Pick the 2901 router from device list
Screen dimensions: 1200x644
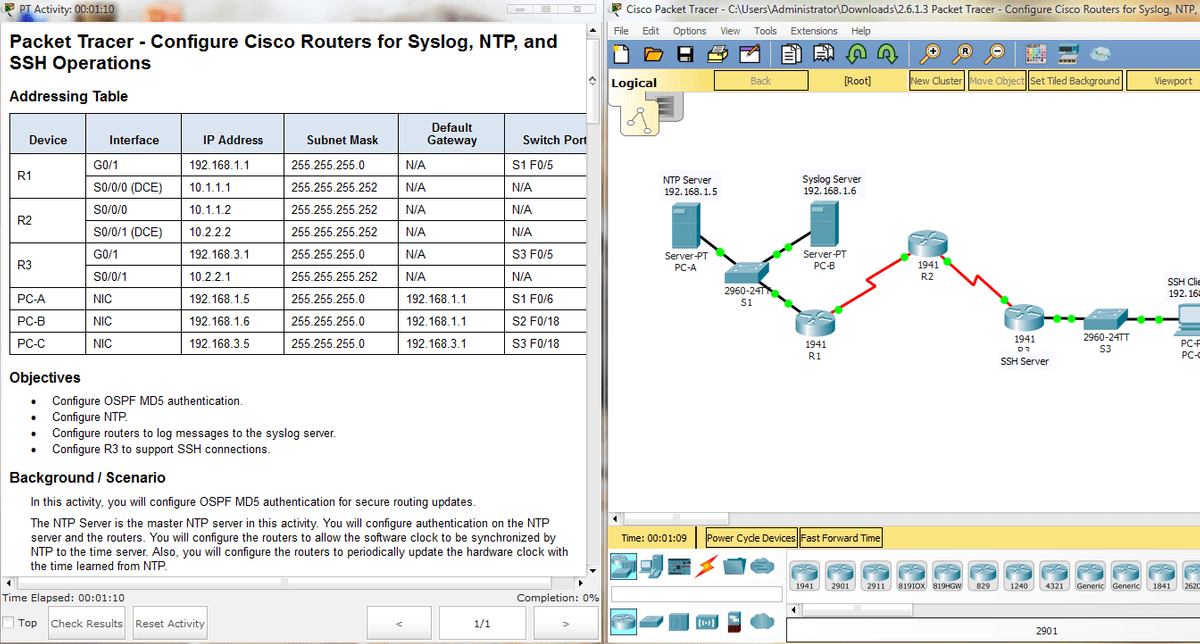pos(841,576)
